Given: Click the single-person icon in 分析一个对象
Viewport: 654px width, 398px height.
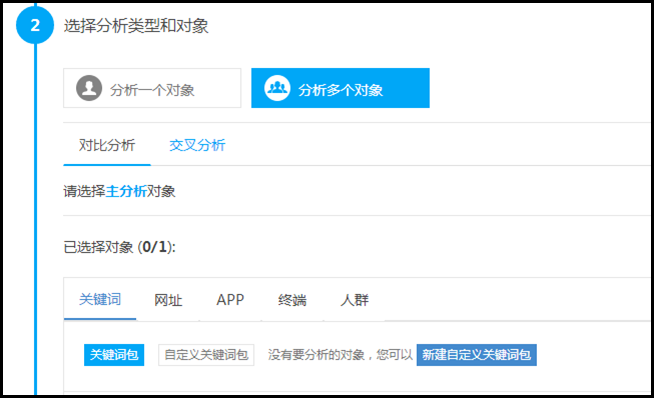Looking at the screenshot, I should tap(89, 88).
